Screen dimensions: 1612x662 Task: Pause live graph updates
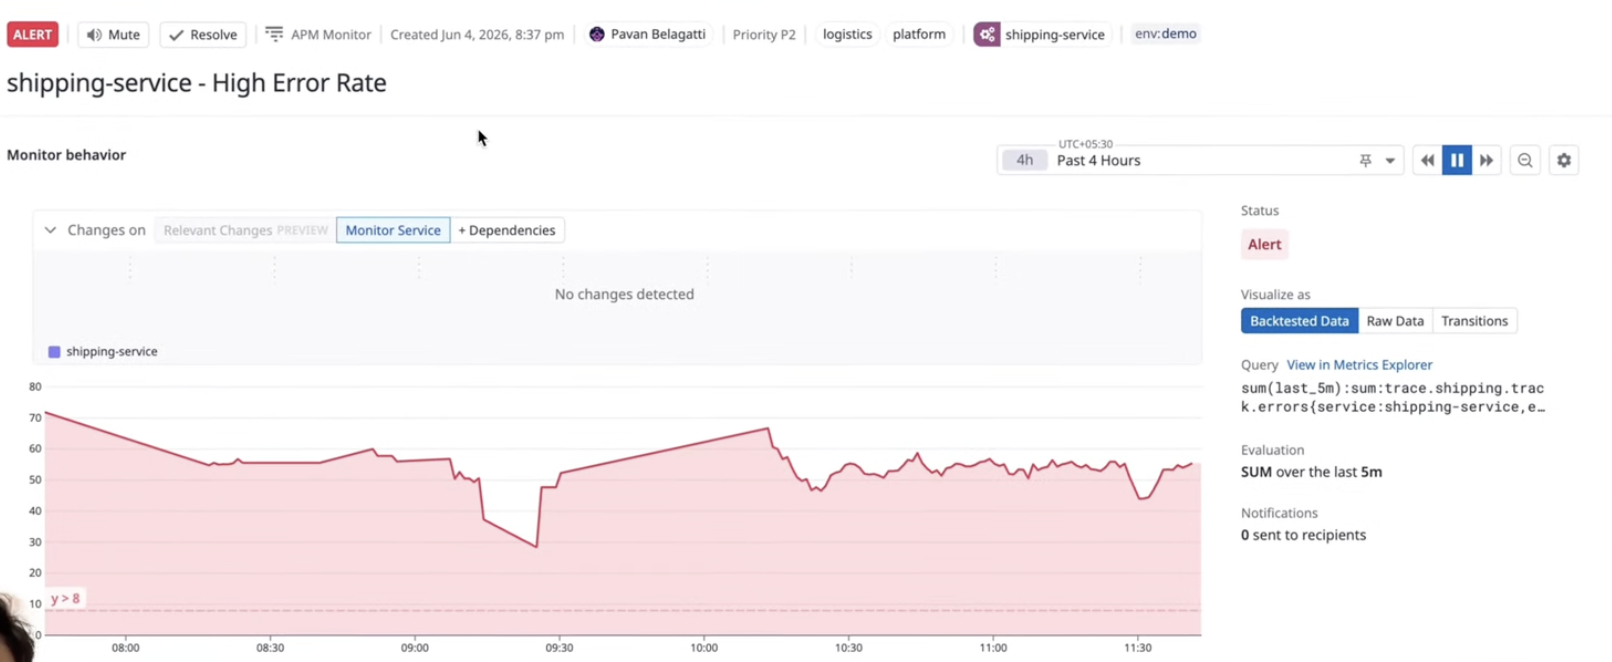[x=1457, y=160]
